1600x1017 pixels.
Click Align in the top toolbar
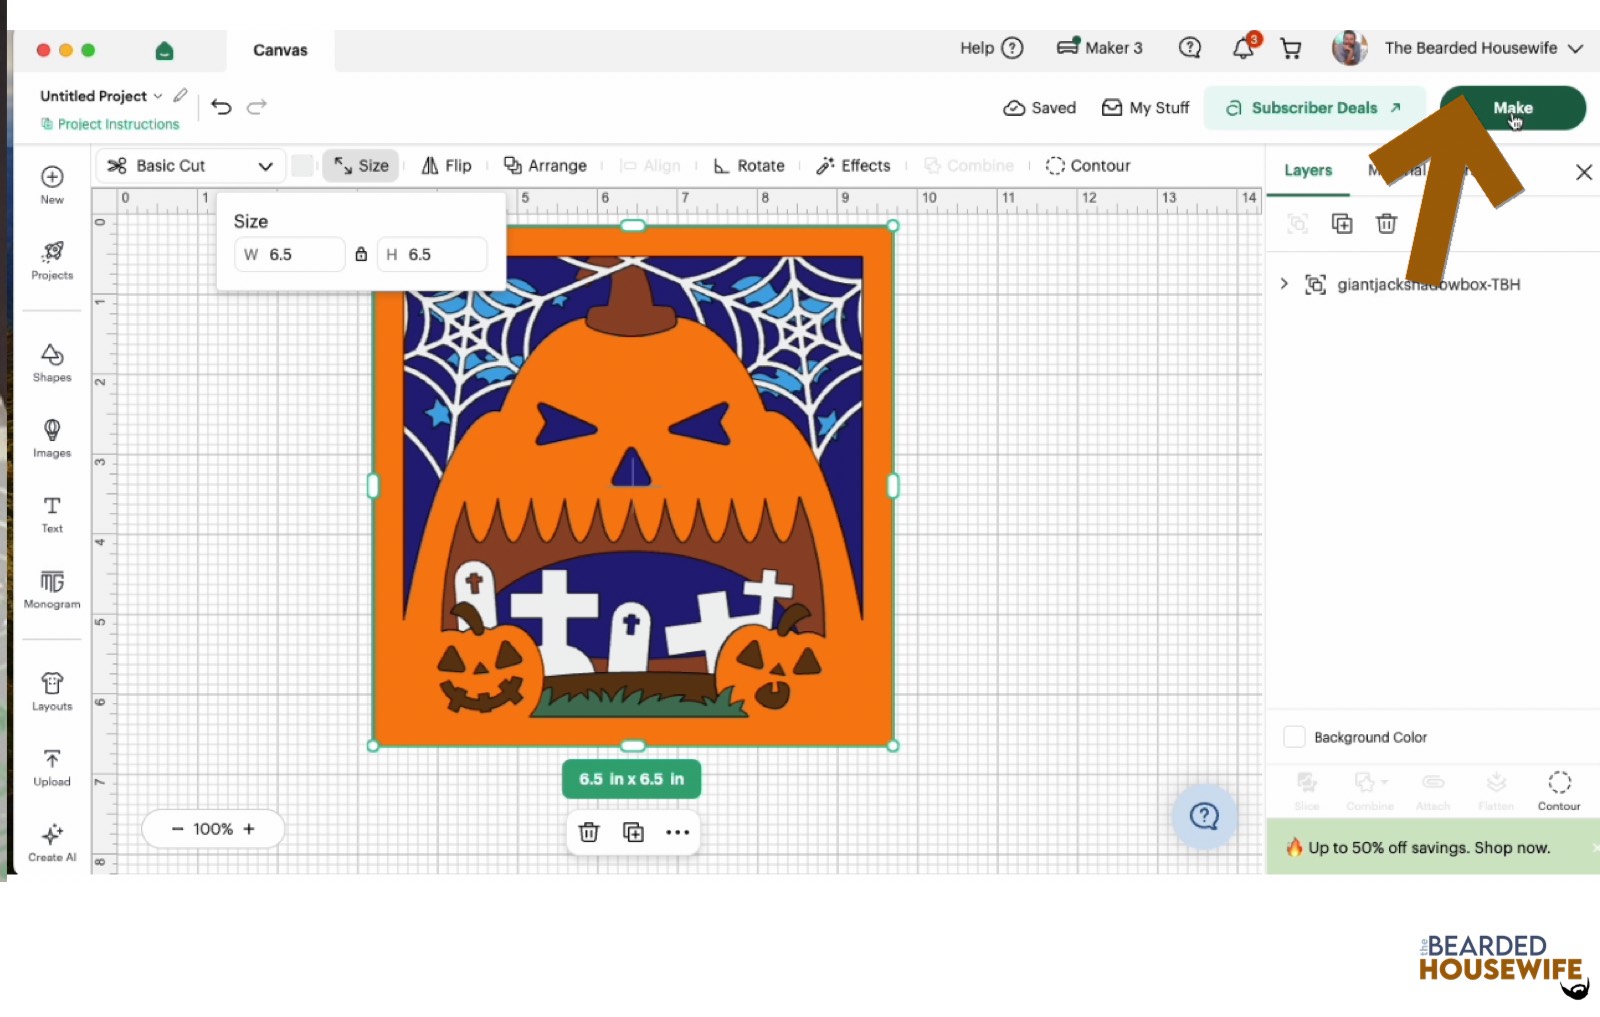[650, 166]
